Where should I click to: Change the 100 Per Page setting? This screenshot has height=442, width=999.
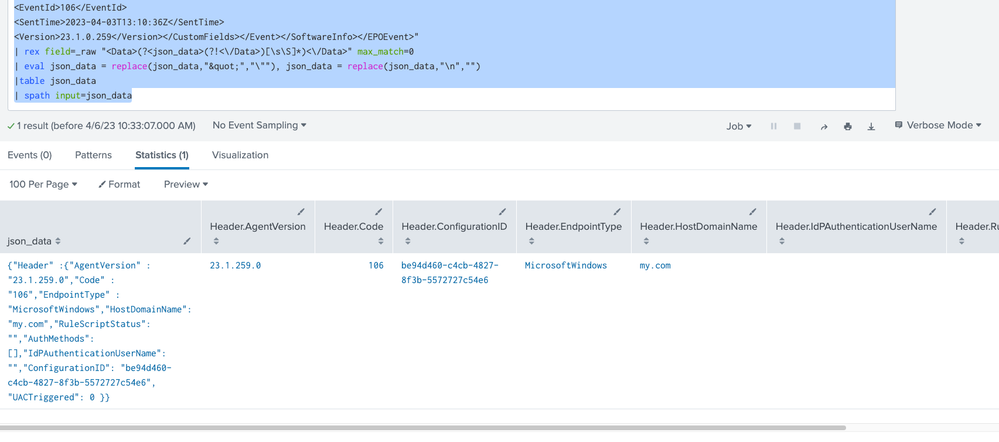(43, 184)
